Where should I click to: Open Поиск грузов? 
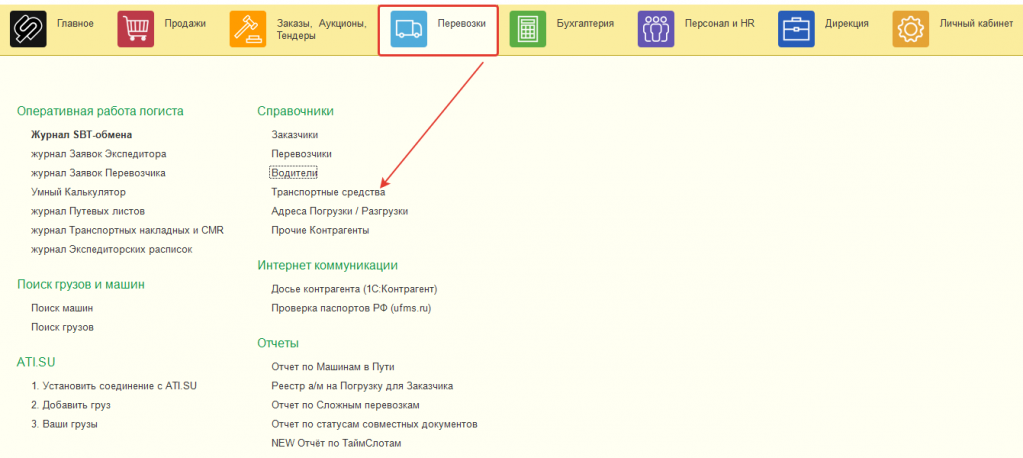pos(62,327)
